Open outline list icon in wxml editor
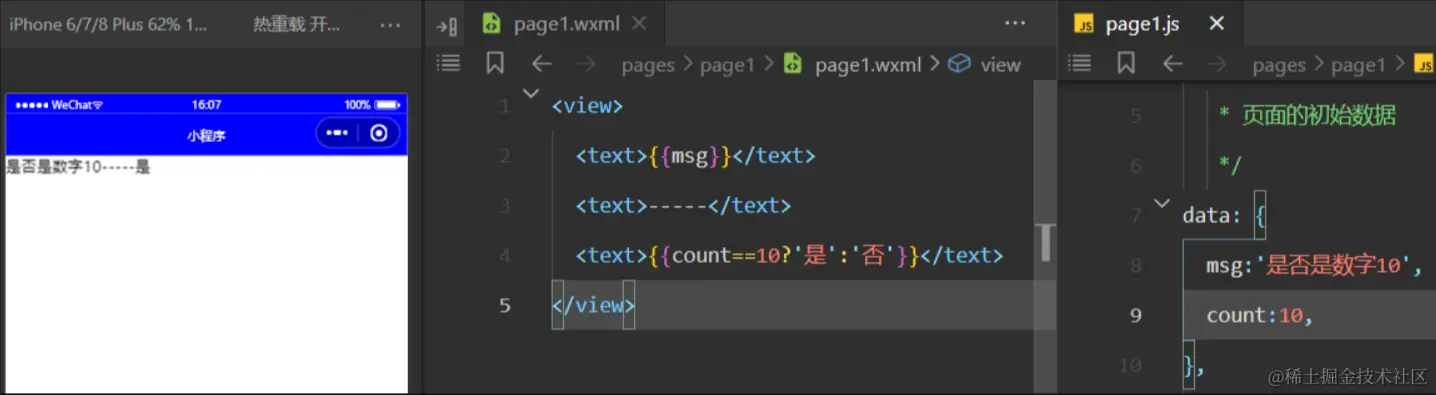This screenshot has width=1436, height=395. (449, 64)
